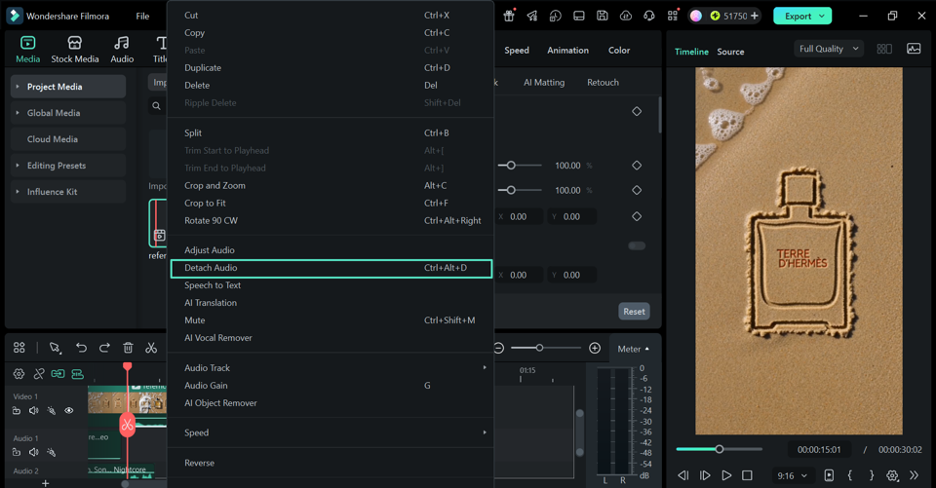Click the save project floppy icon
This screenshot has height=488, width=936.
(602, 16)
